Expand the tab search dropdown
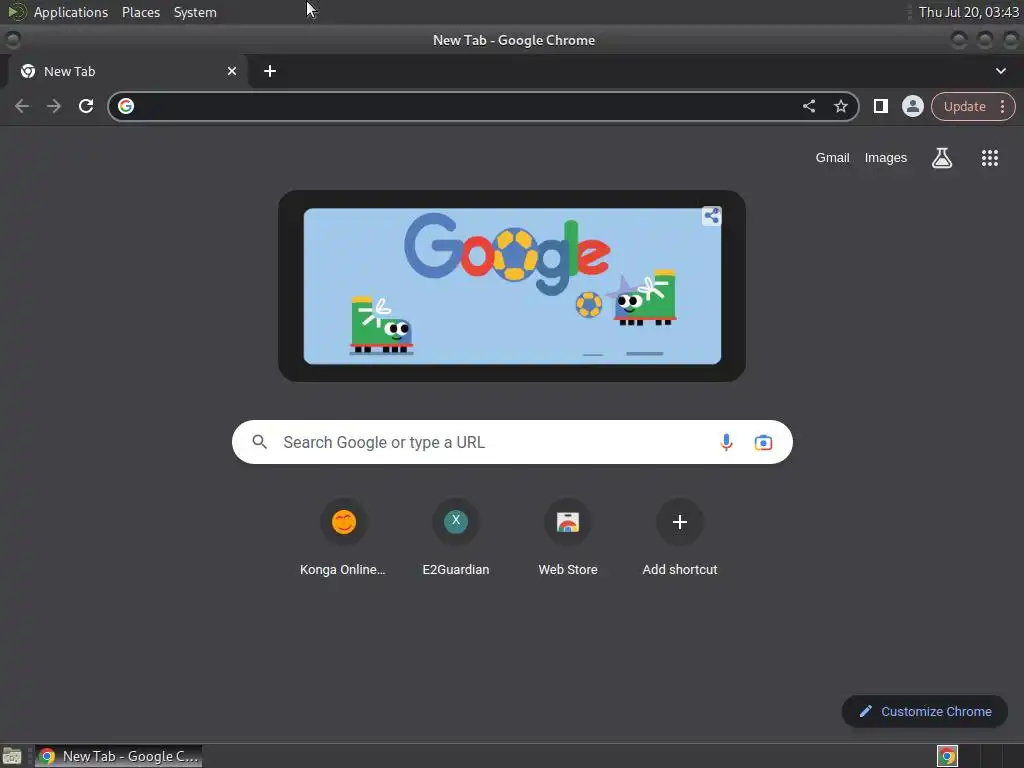 [x=1000, y=71]
